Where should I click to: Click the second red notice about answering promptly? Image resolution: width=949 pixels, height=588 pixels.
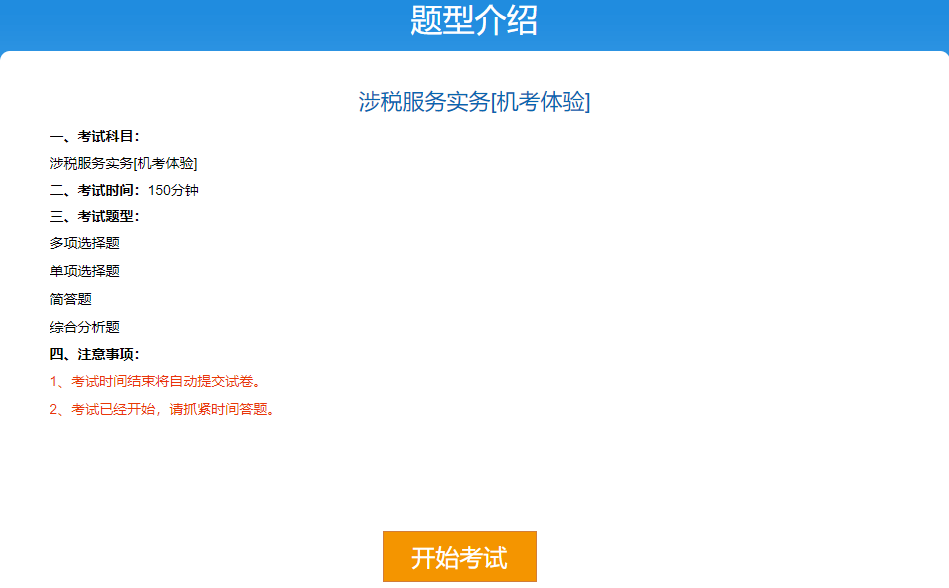[x=167, y=410]
